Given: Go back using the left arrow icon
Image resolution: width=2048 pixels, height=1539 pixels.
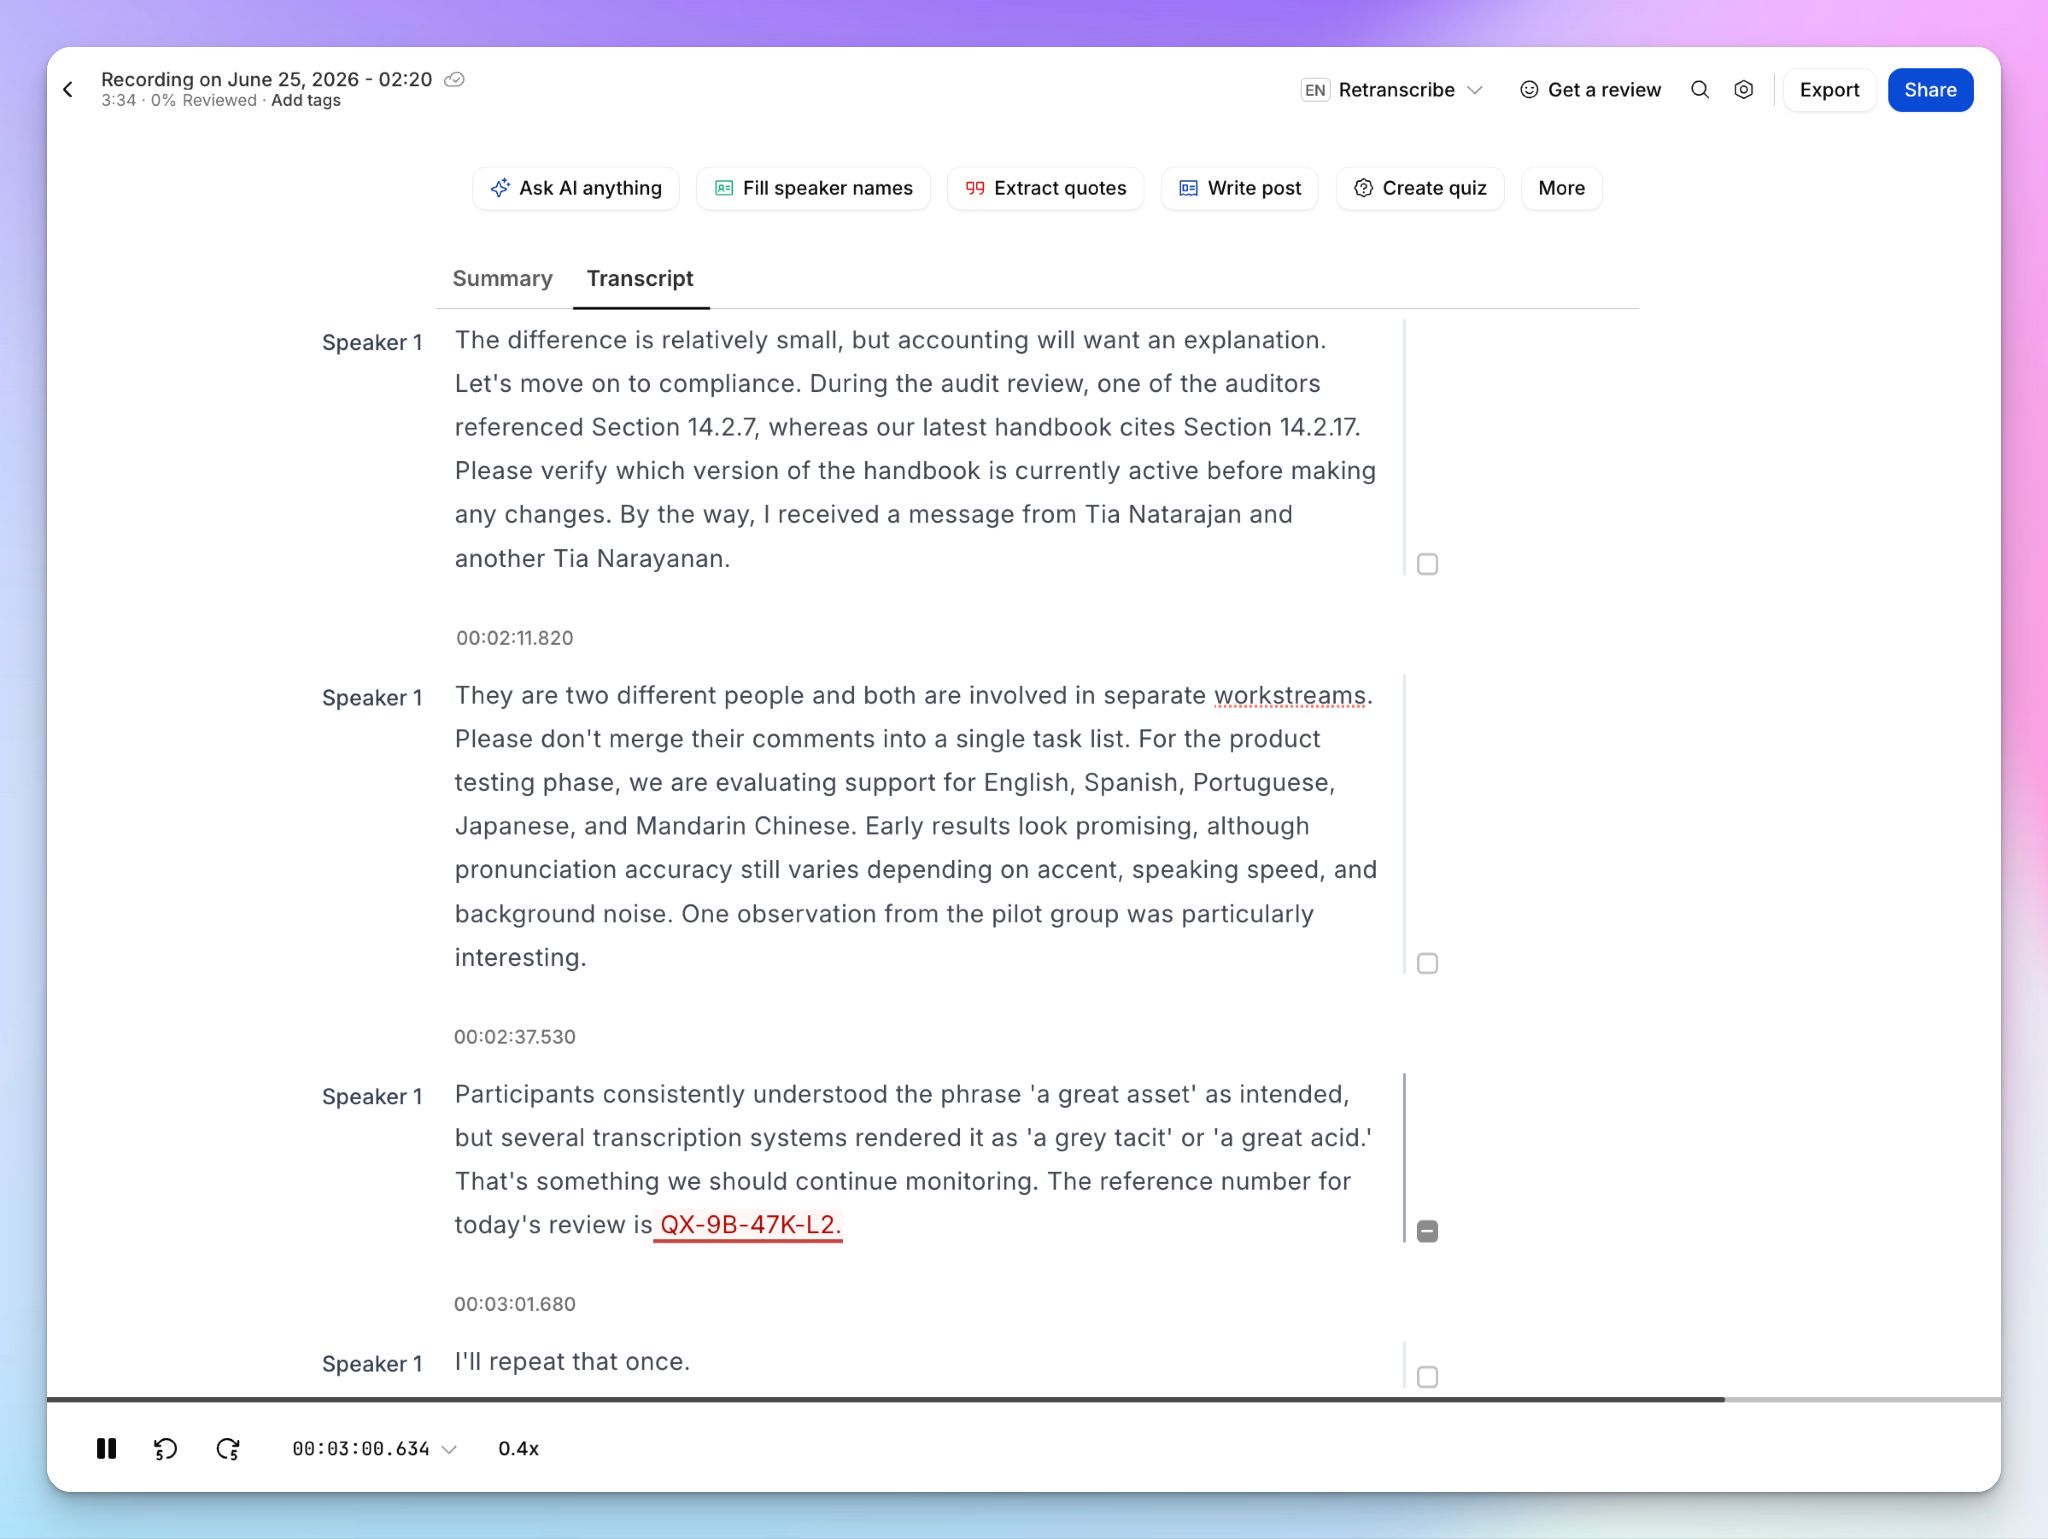Looking at the screenshot, I should (68, 90).
